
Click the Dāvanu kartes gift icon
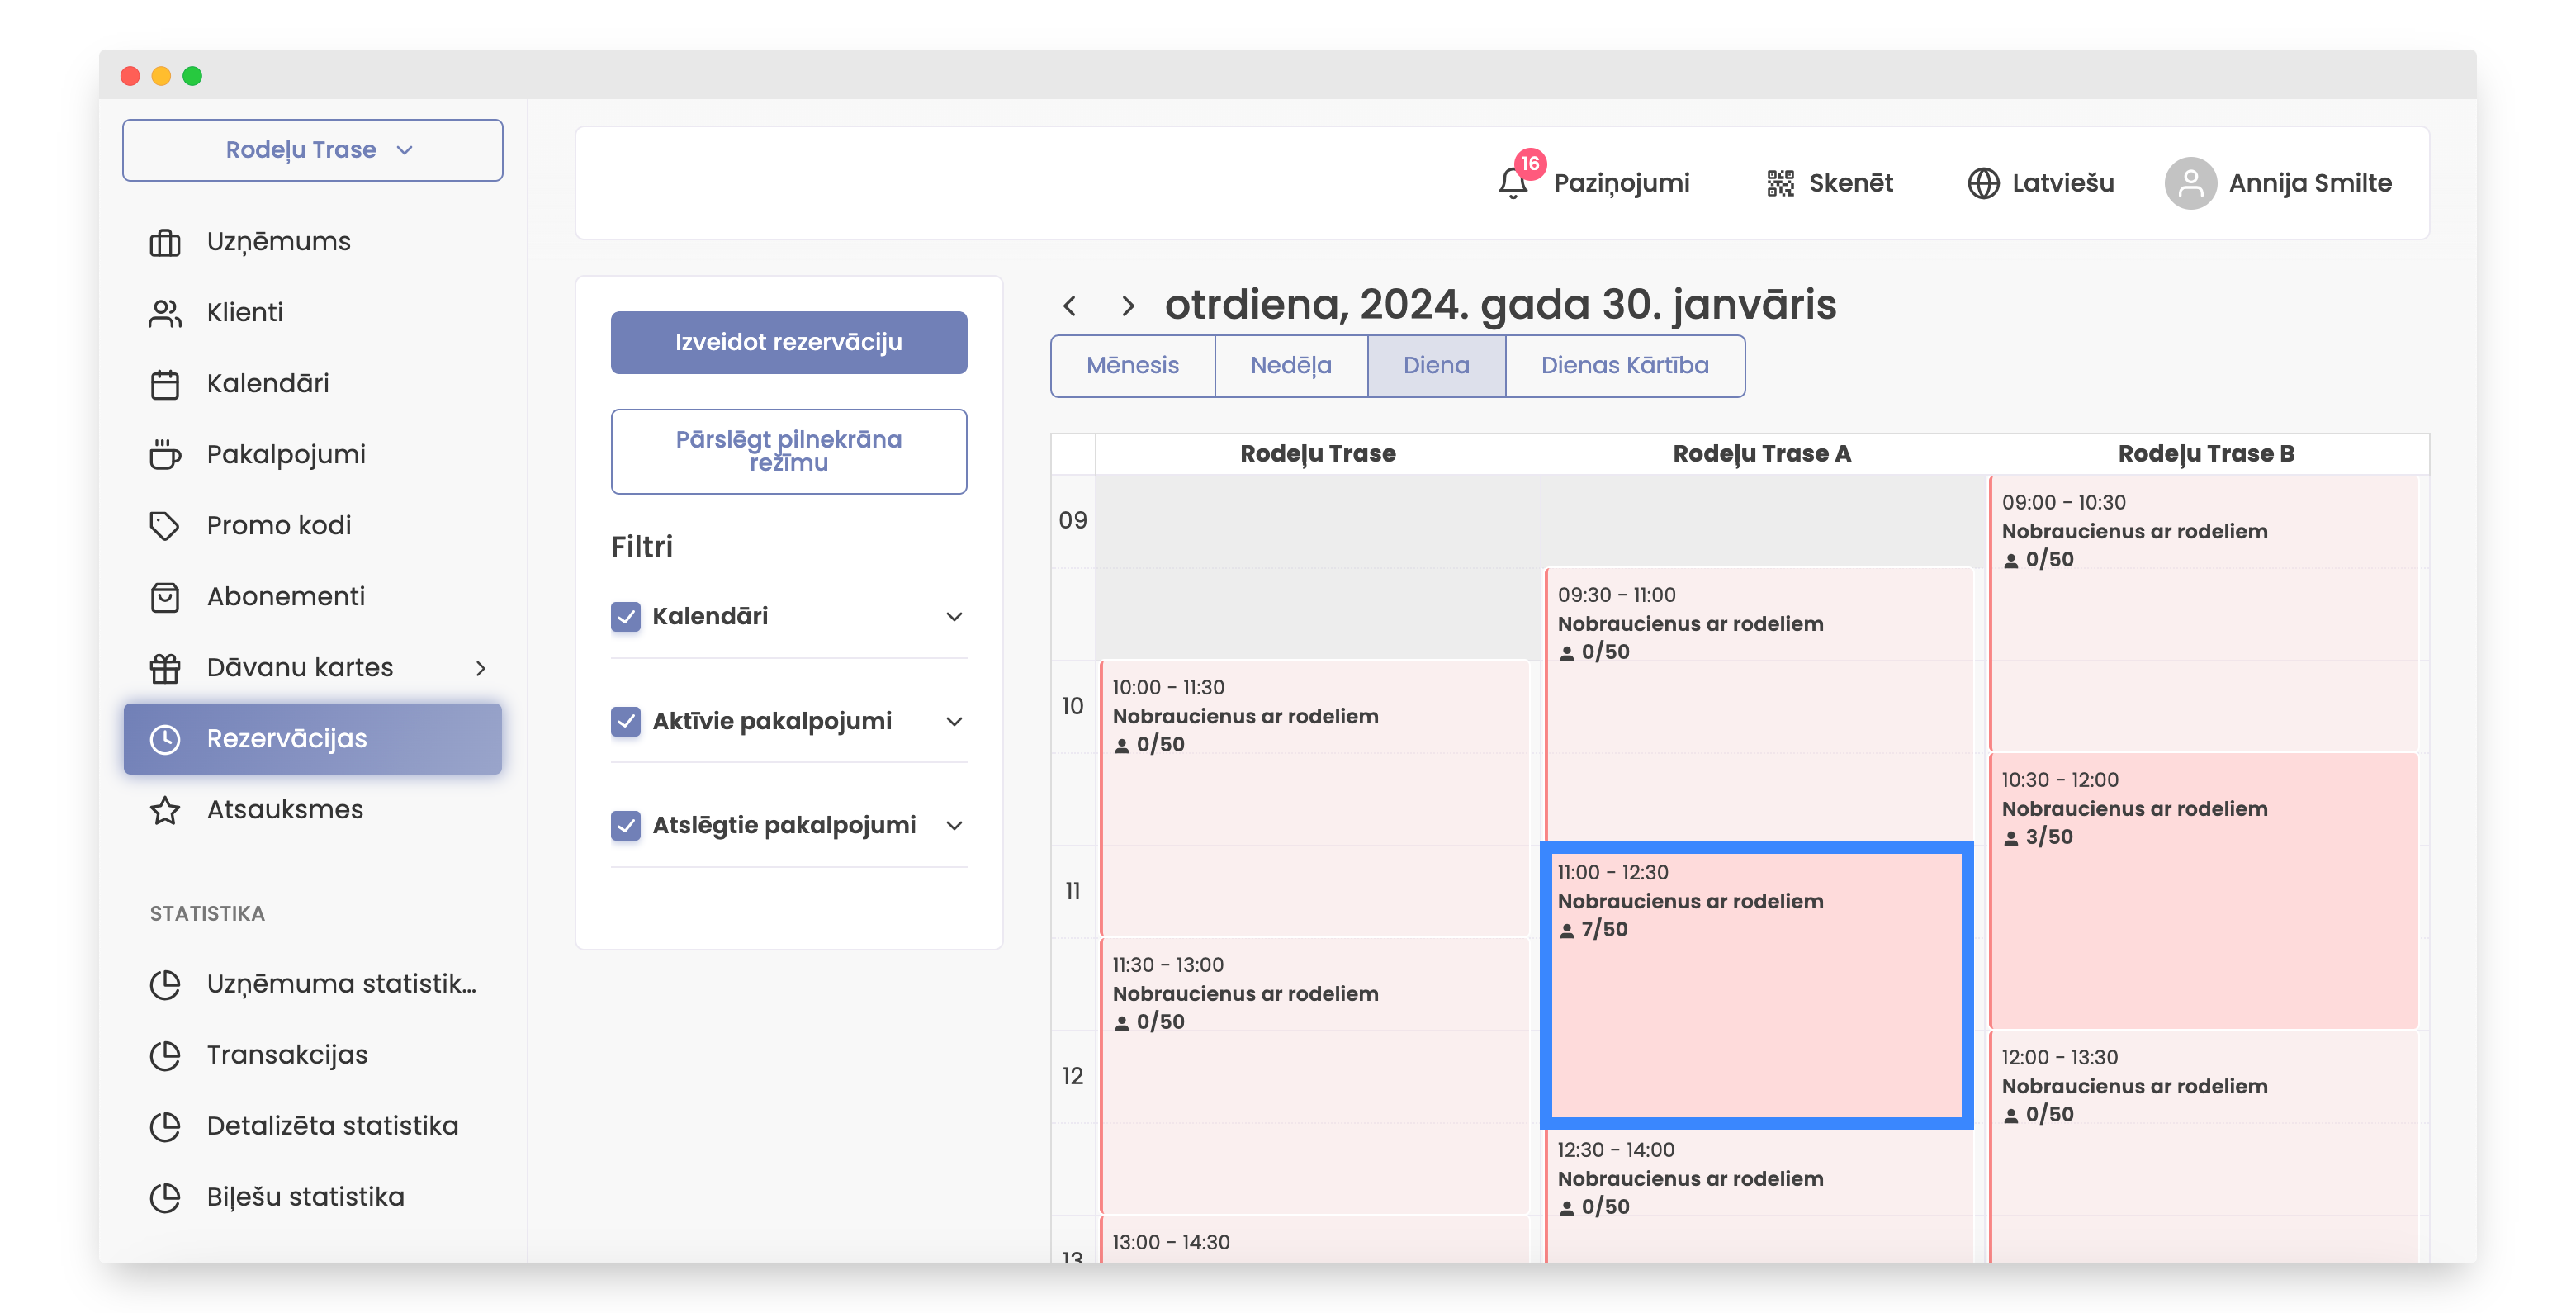click(165, 668)
